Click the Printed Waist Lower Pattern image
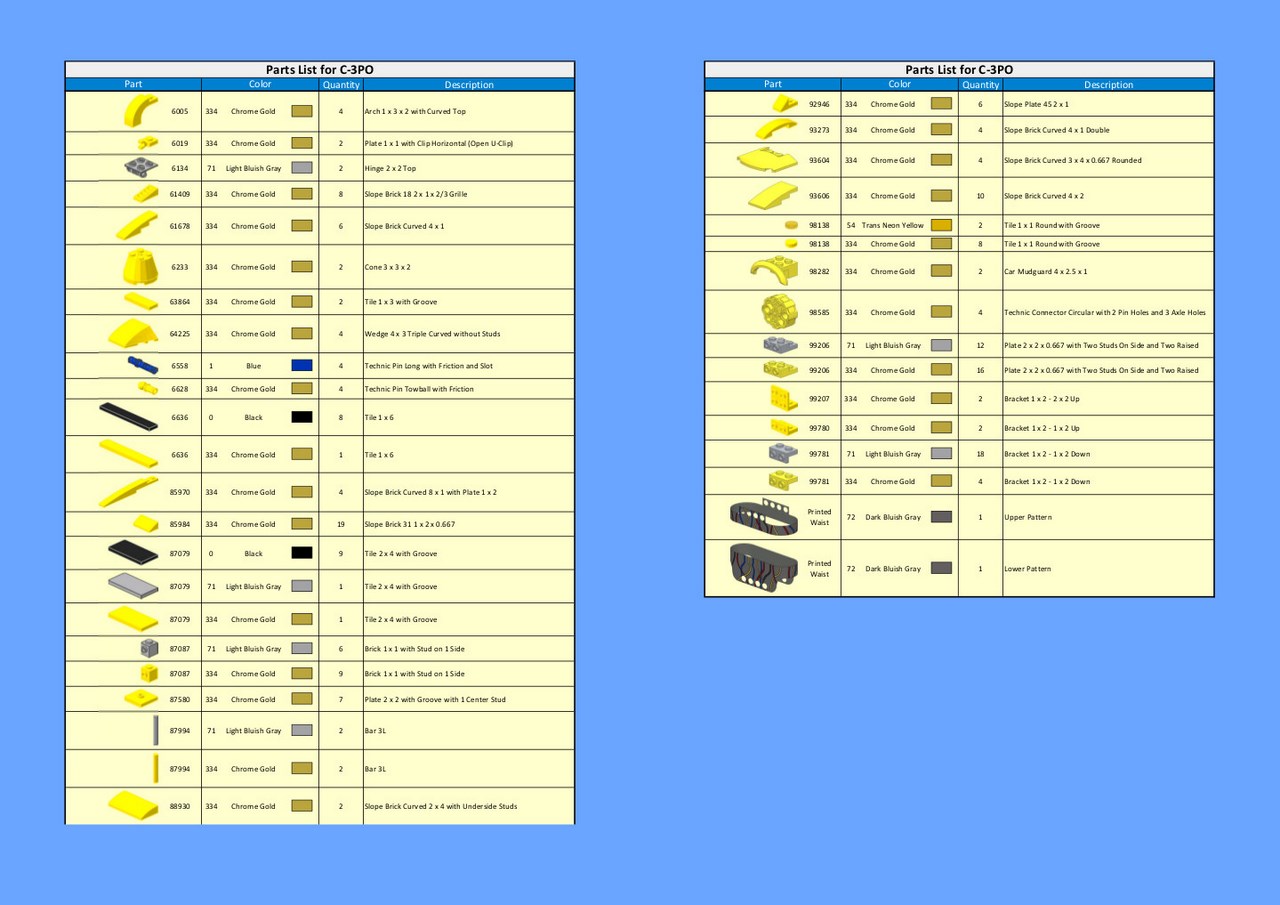 pos(765,567)
